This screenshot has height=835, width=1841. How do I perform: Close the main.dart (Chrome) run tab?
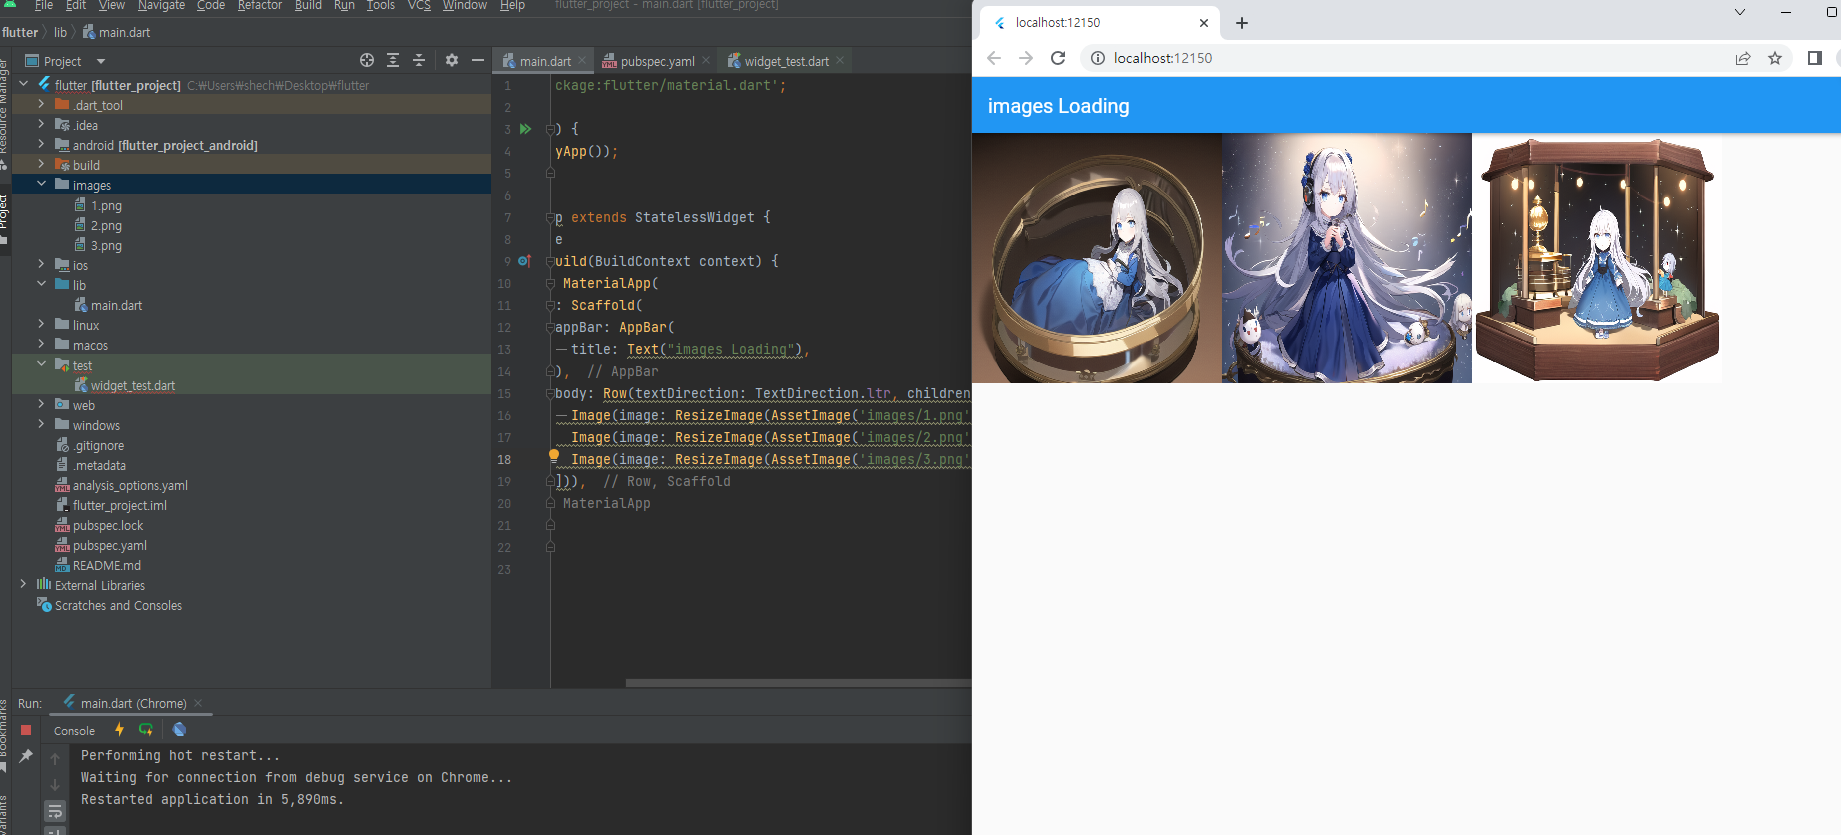click(198, 703)
